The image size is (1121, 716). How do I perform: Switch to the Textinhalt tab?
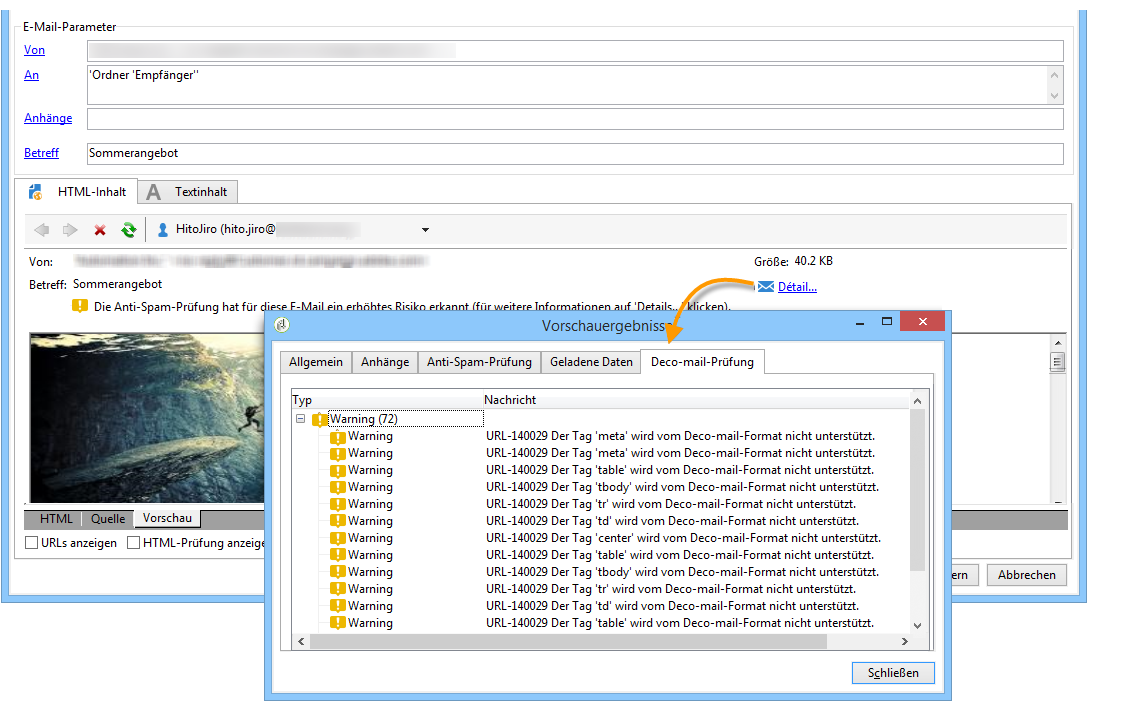[187, 192]
